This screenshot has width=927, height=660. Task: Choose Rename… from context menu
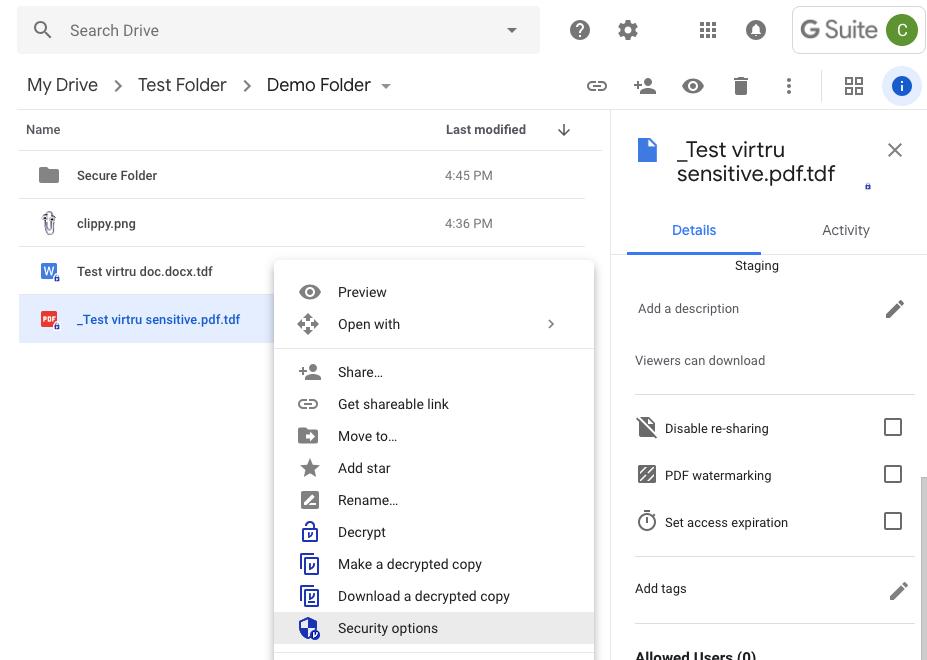coord(434,500)
